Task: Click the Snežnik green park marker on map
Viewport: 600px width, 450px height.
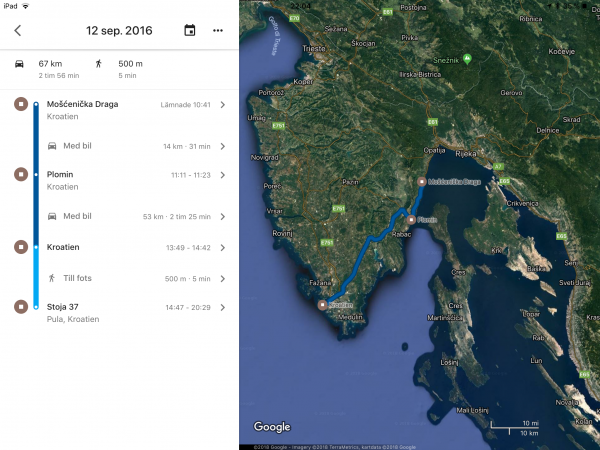Action: pyautogui.click(x=467, y=60)
